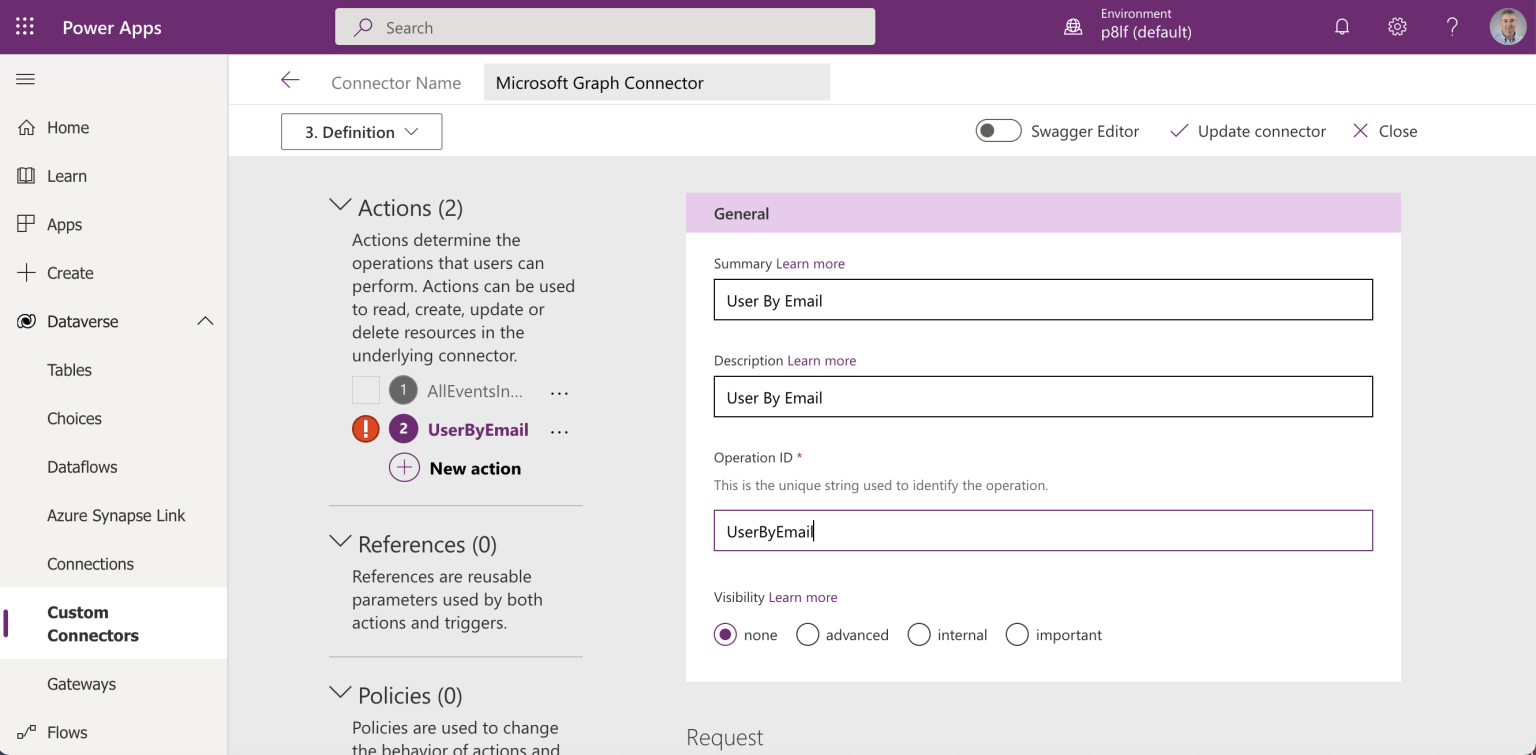Open Connections in the left navigation
The image size is (1536, 755).
[x=90, y=564]
